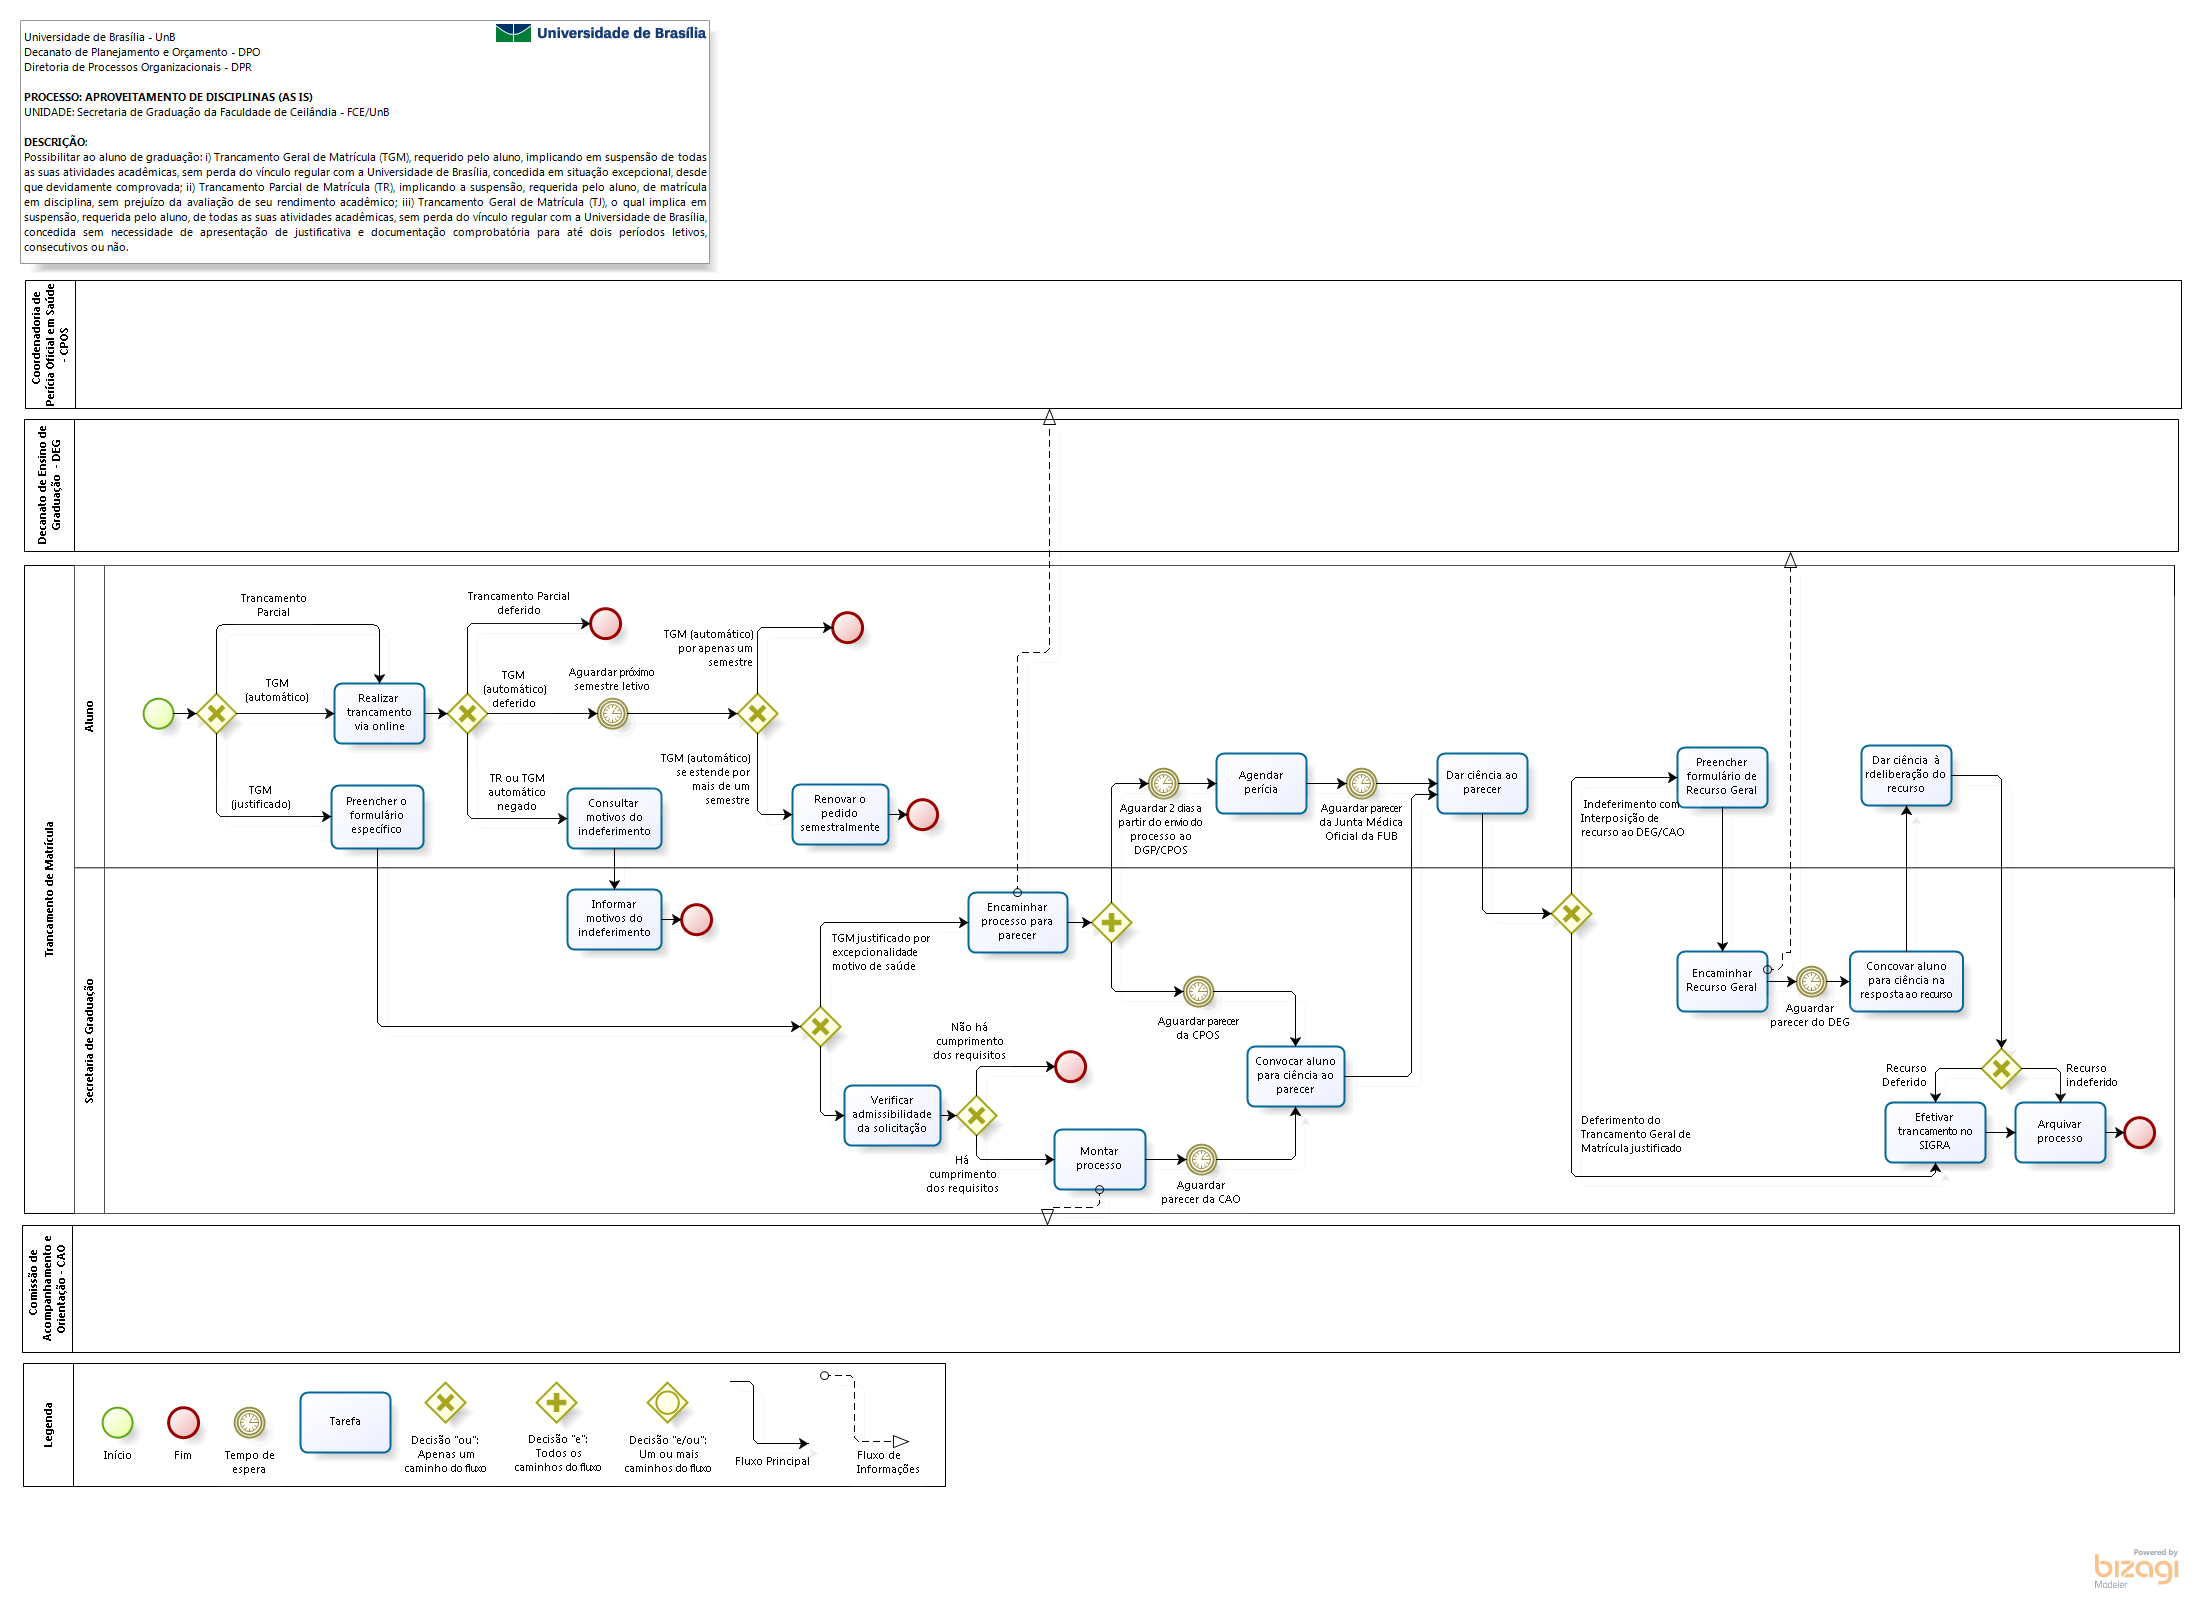Click 'PROCESSO: APROVEITAMENTO DE DISCIPLINAS' heading

coord(168,97)
